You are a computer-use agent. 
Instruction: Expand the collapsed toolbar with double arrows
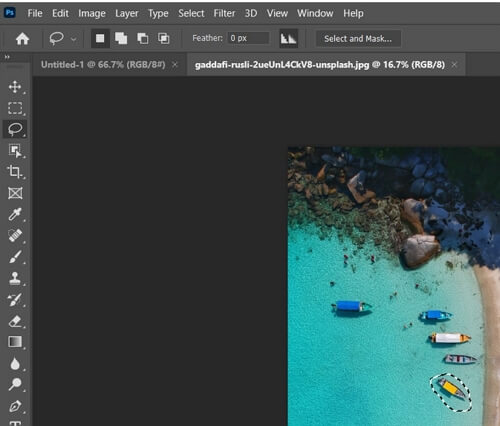(x=7, y=57)
